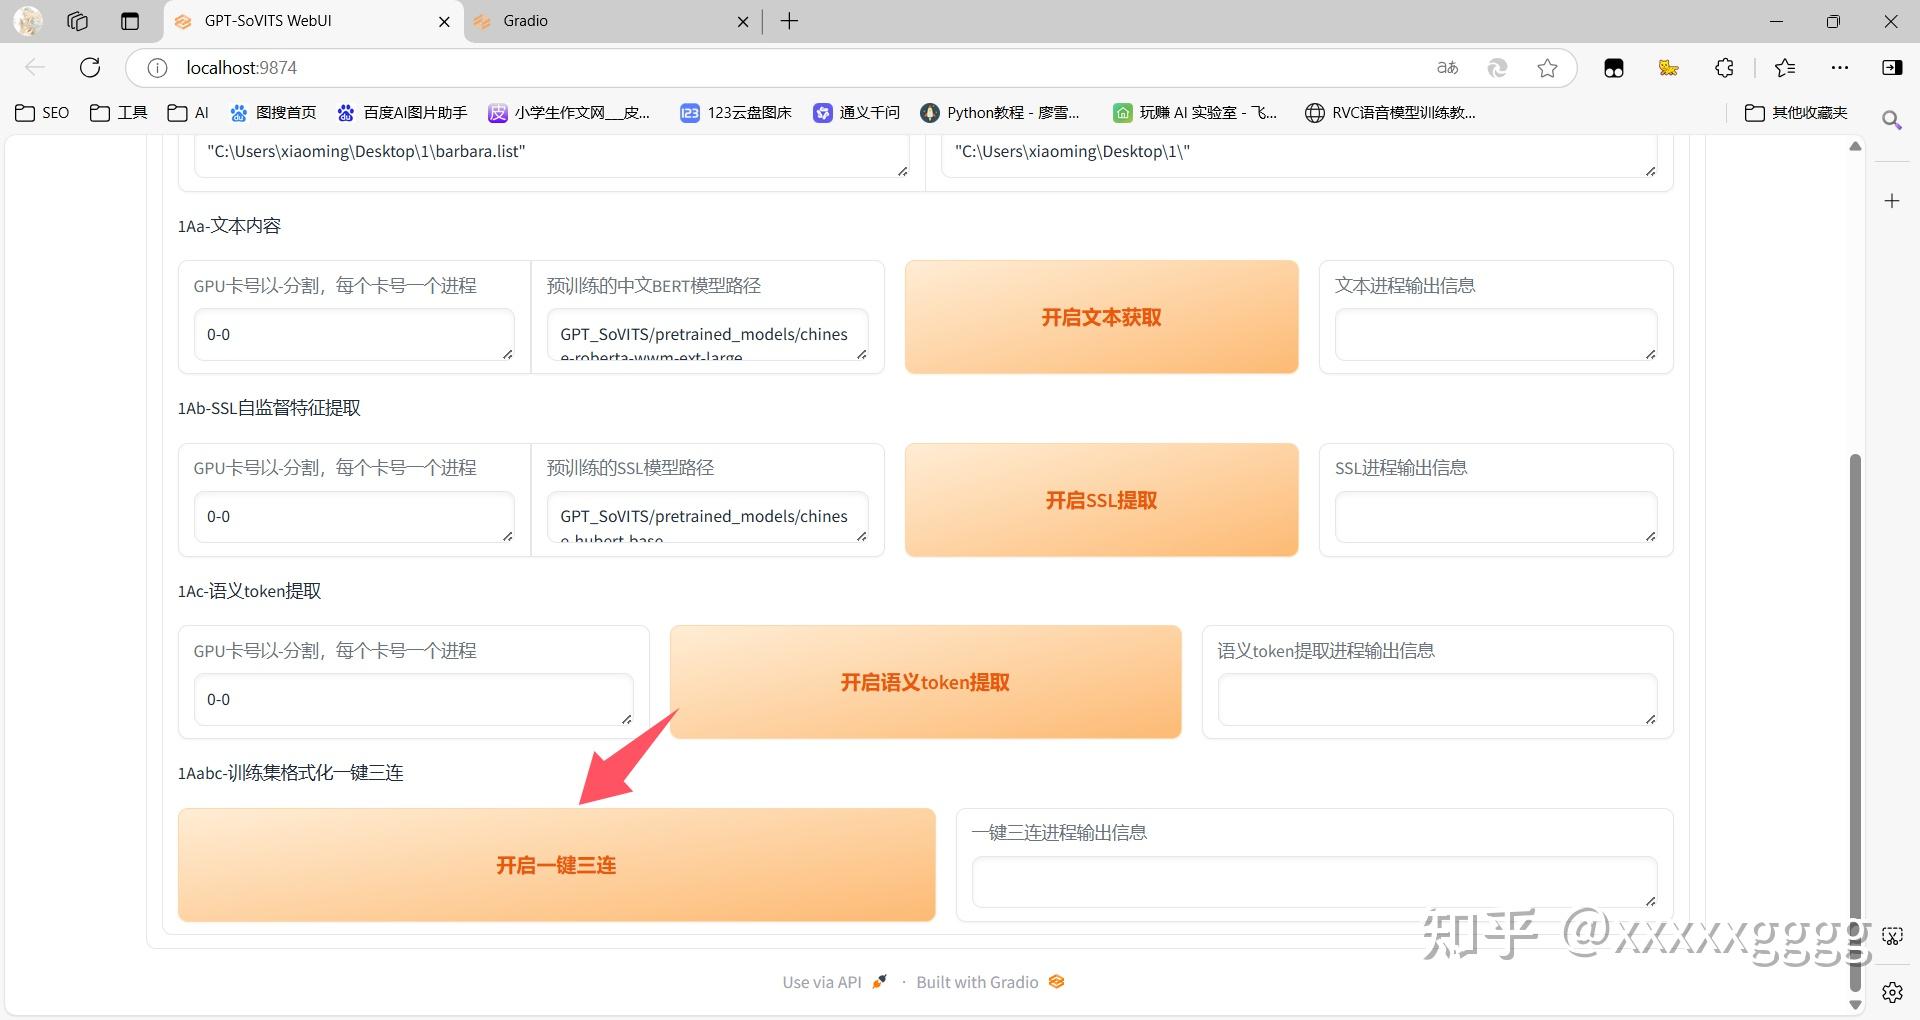
Task: Select the read aloud icon in address bar
Action: 1447,67
